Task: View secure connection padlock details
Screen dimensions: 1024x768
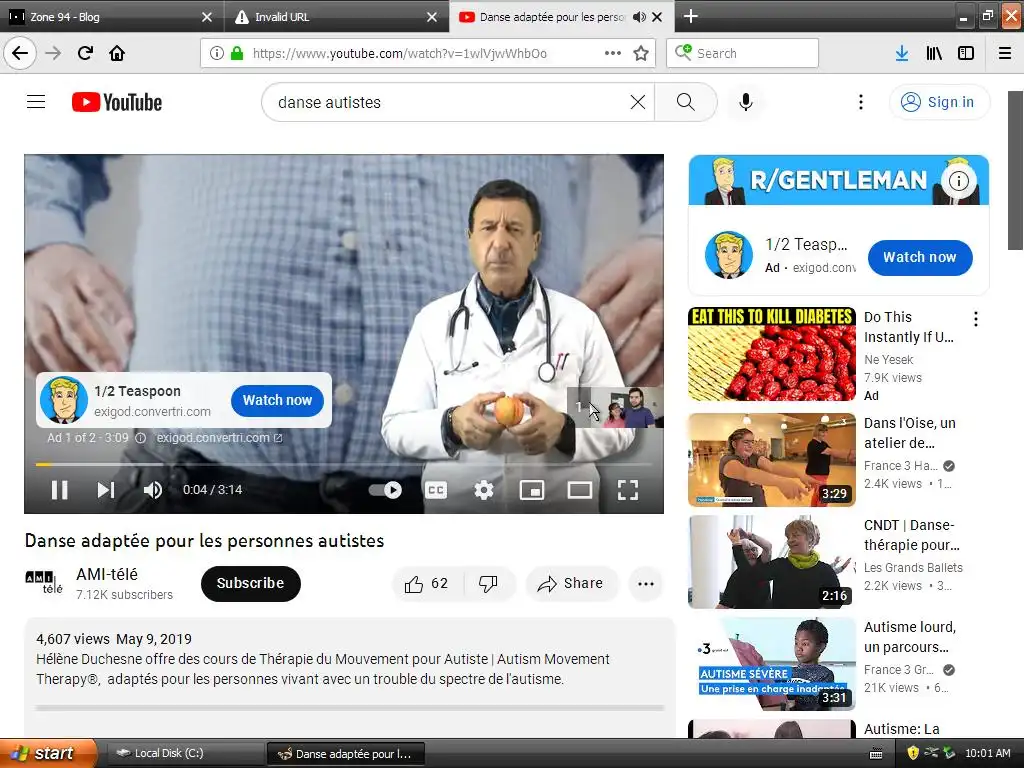Action: tap(236, 53)
